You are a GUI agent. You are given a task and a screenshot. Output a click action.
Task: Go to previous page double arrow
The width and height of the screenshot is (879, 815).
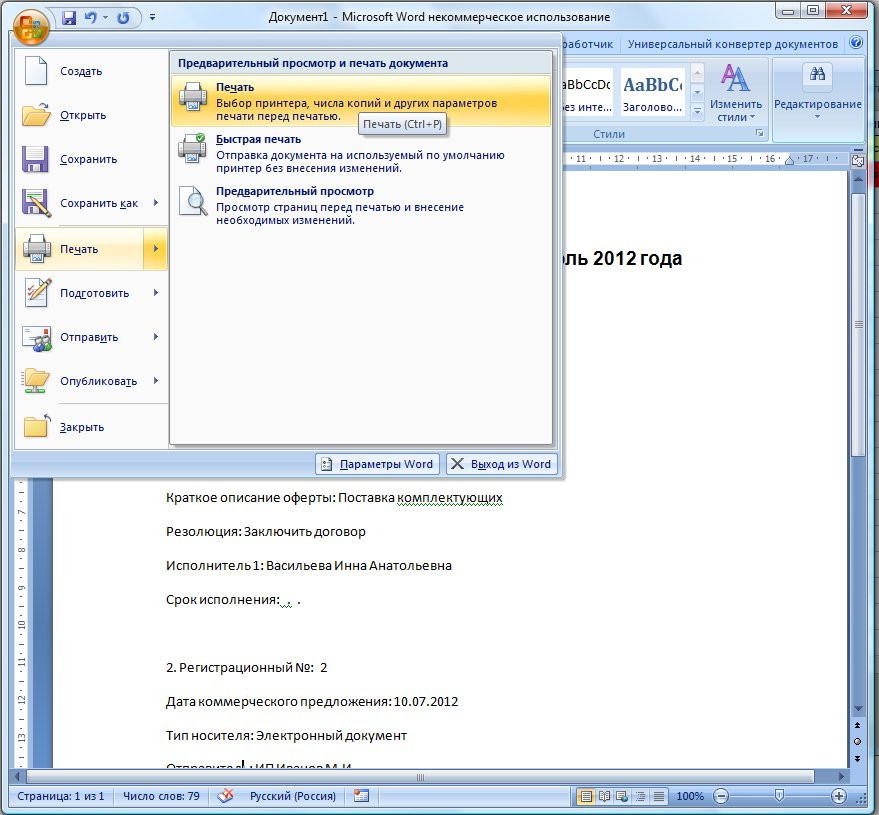pos(858,725)
